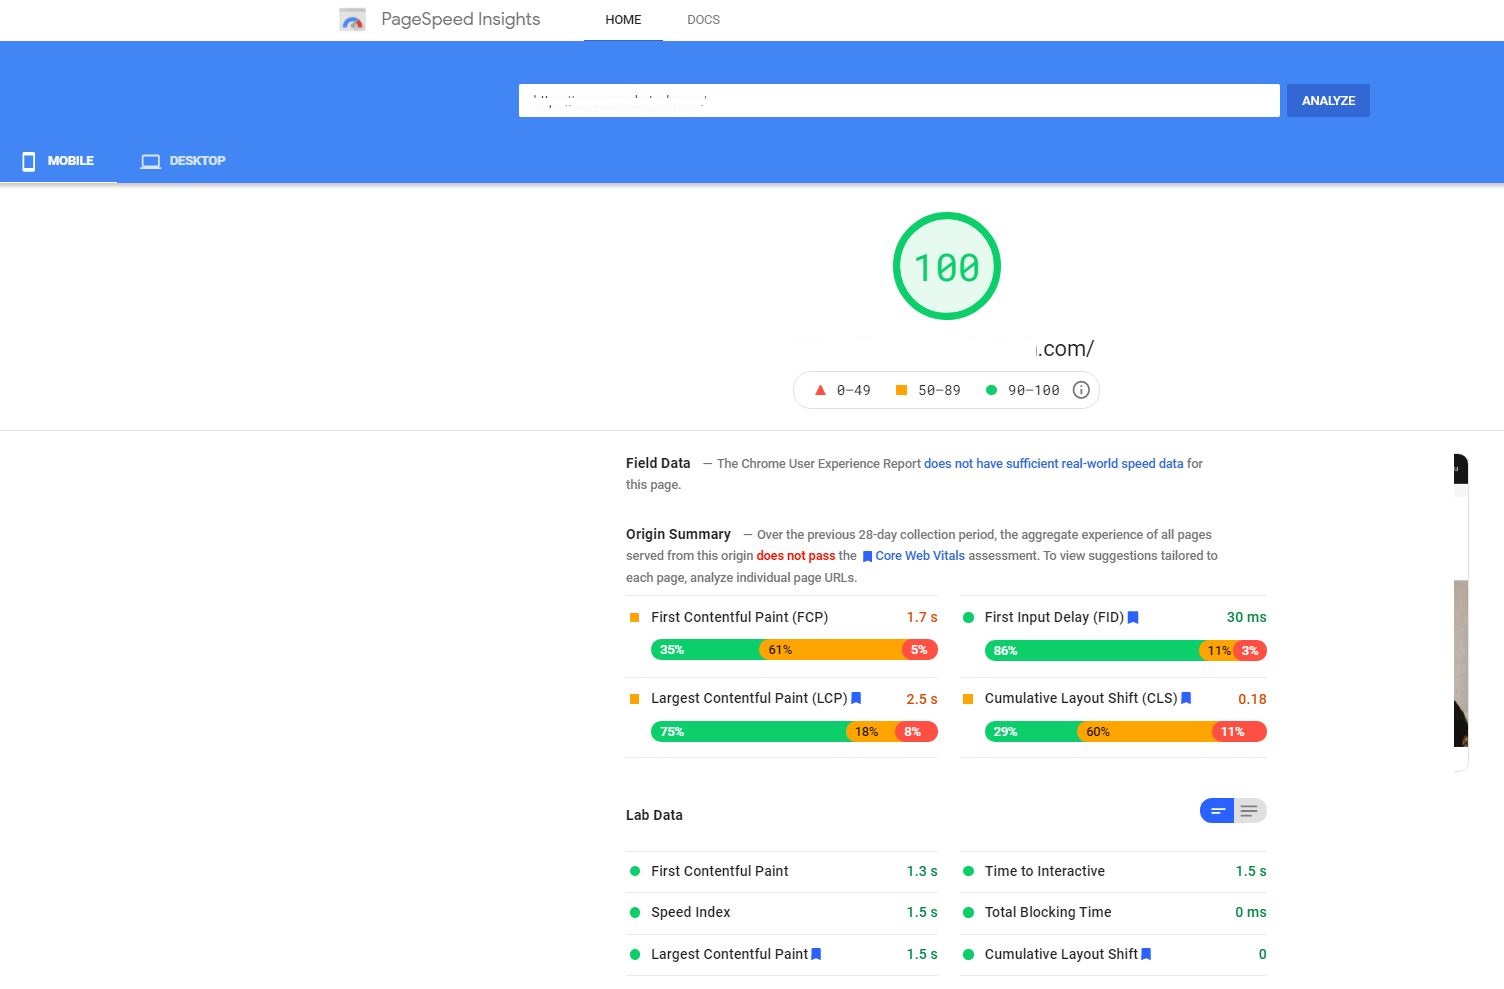Click the '0.18' CLS value
Image resolution: width=1504 pixels, height=989 pixels.
(1252, 699)
